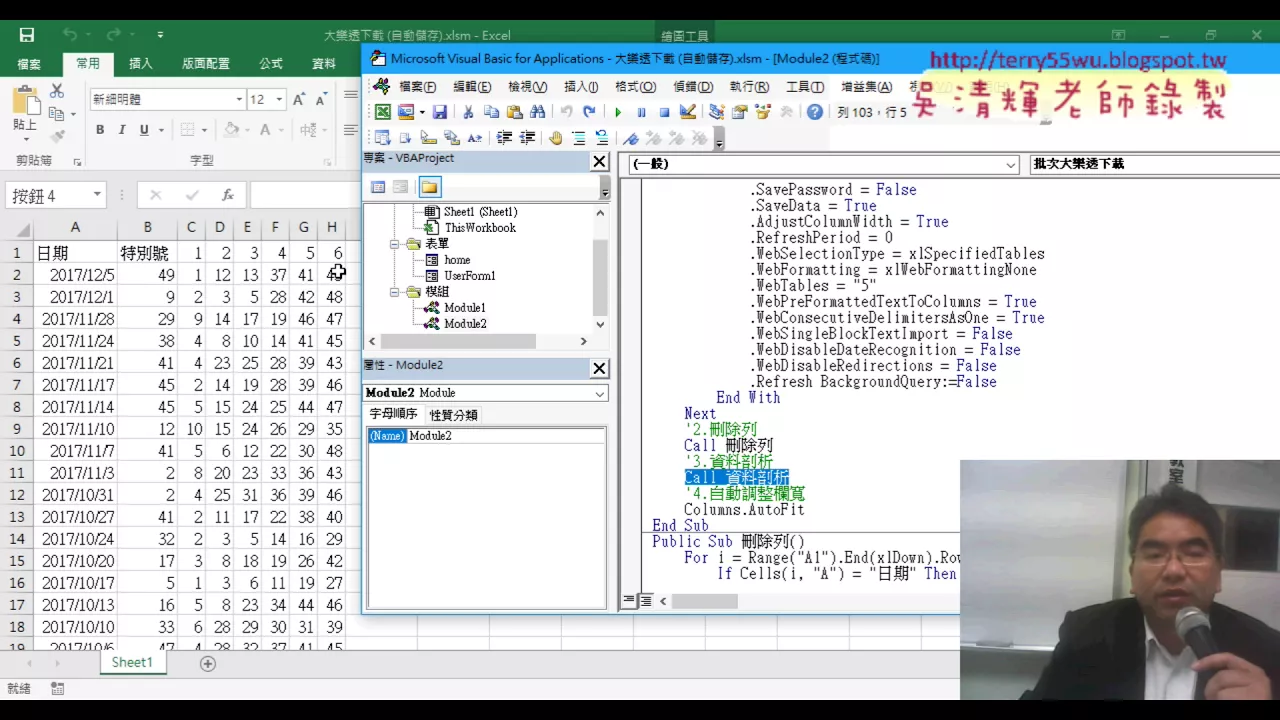
Task: Click View Microsoft Excel icon in VBA toolbar
Action: [383, 112]
